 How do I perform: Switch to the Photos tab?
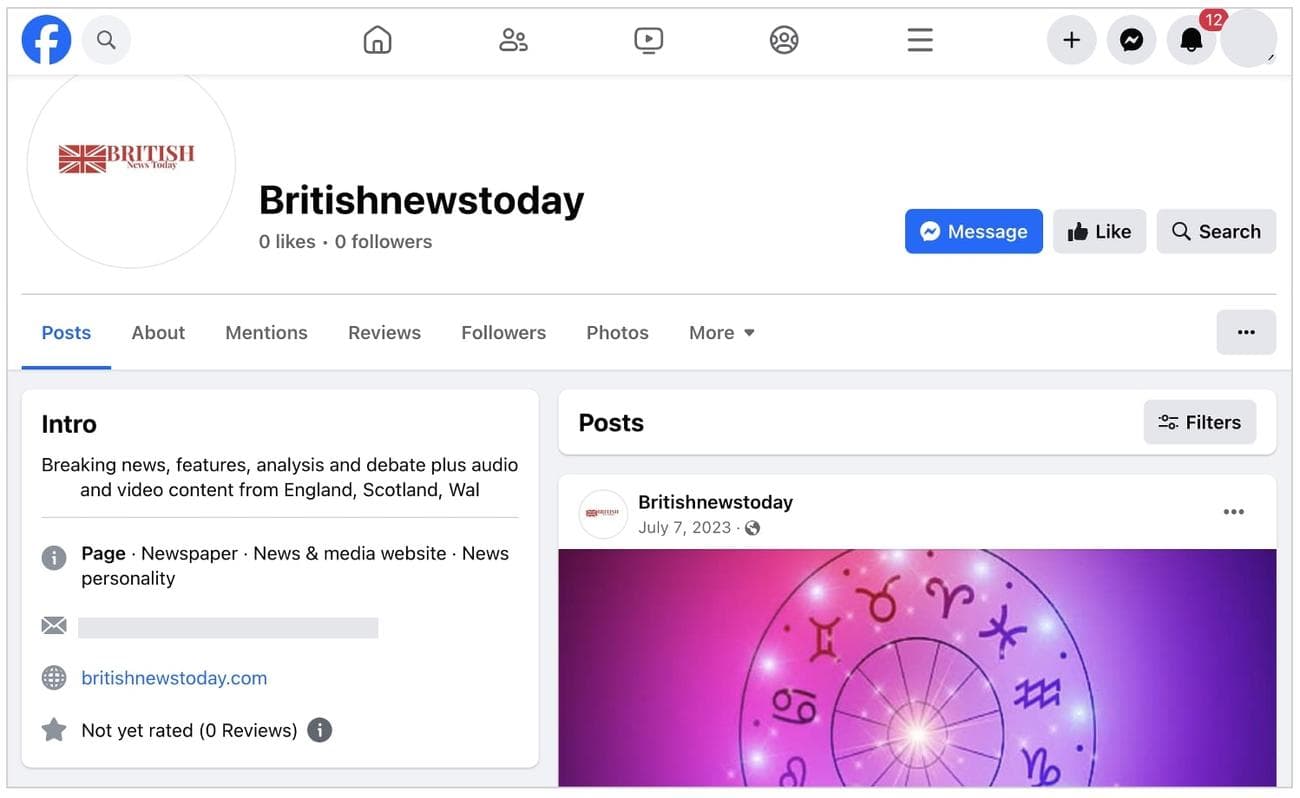[617, 332]
